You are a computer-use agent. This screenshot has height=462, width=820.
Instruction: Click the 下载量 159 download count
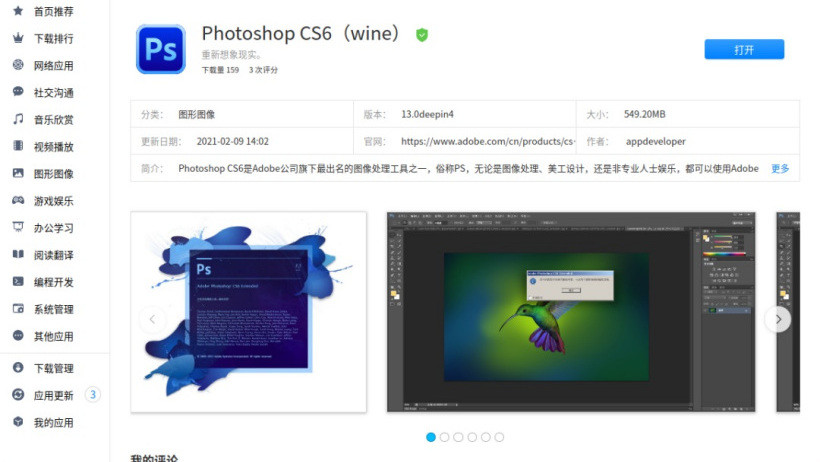pos(220,70)
